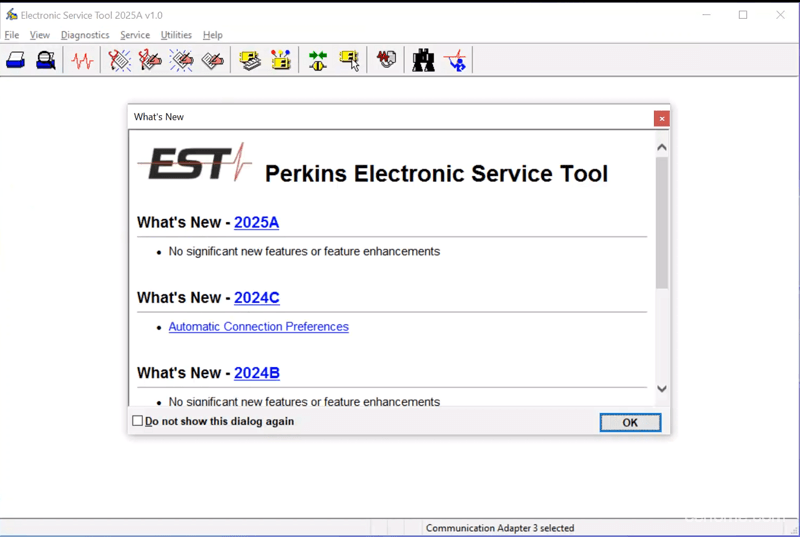Click the last toolbar icon with blue arrow

click(x=455, y=61)
